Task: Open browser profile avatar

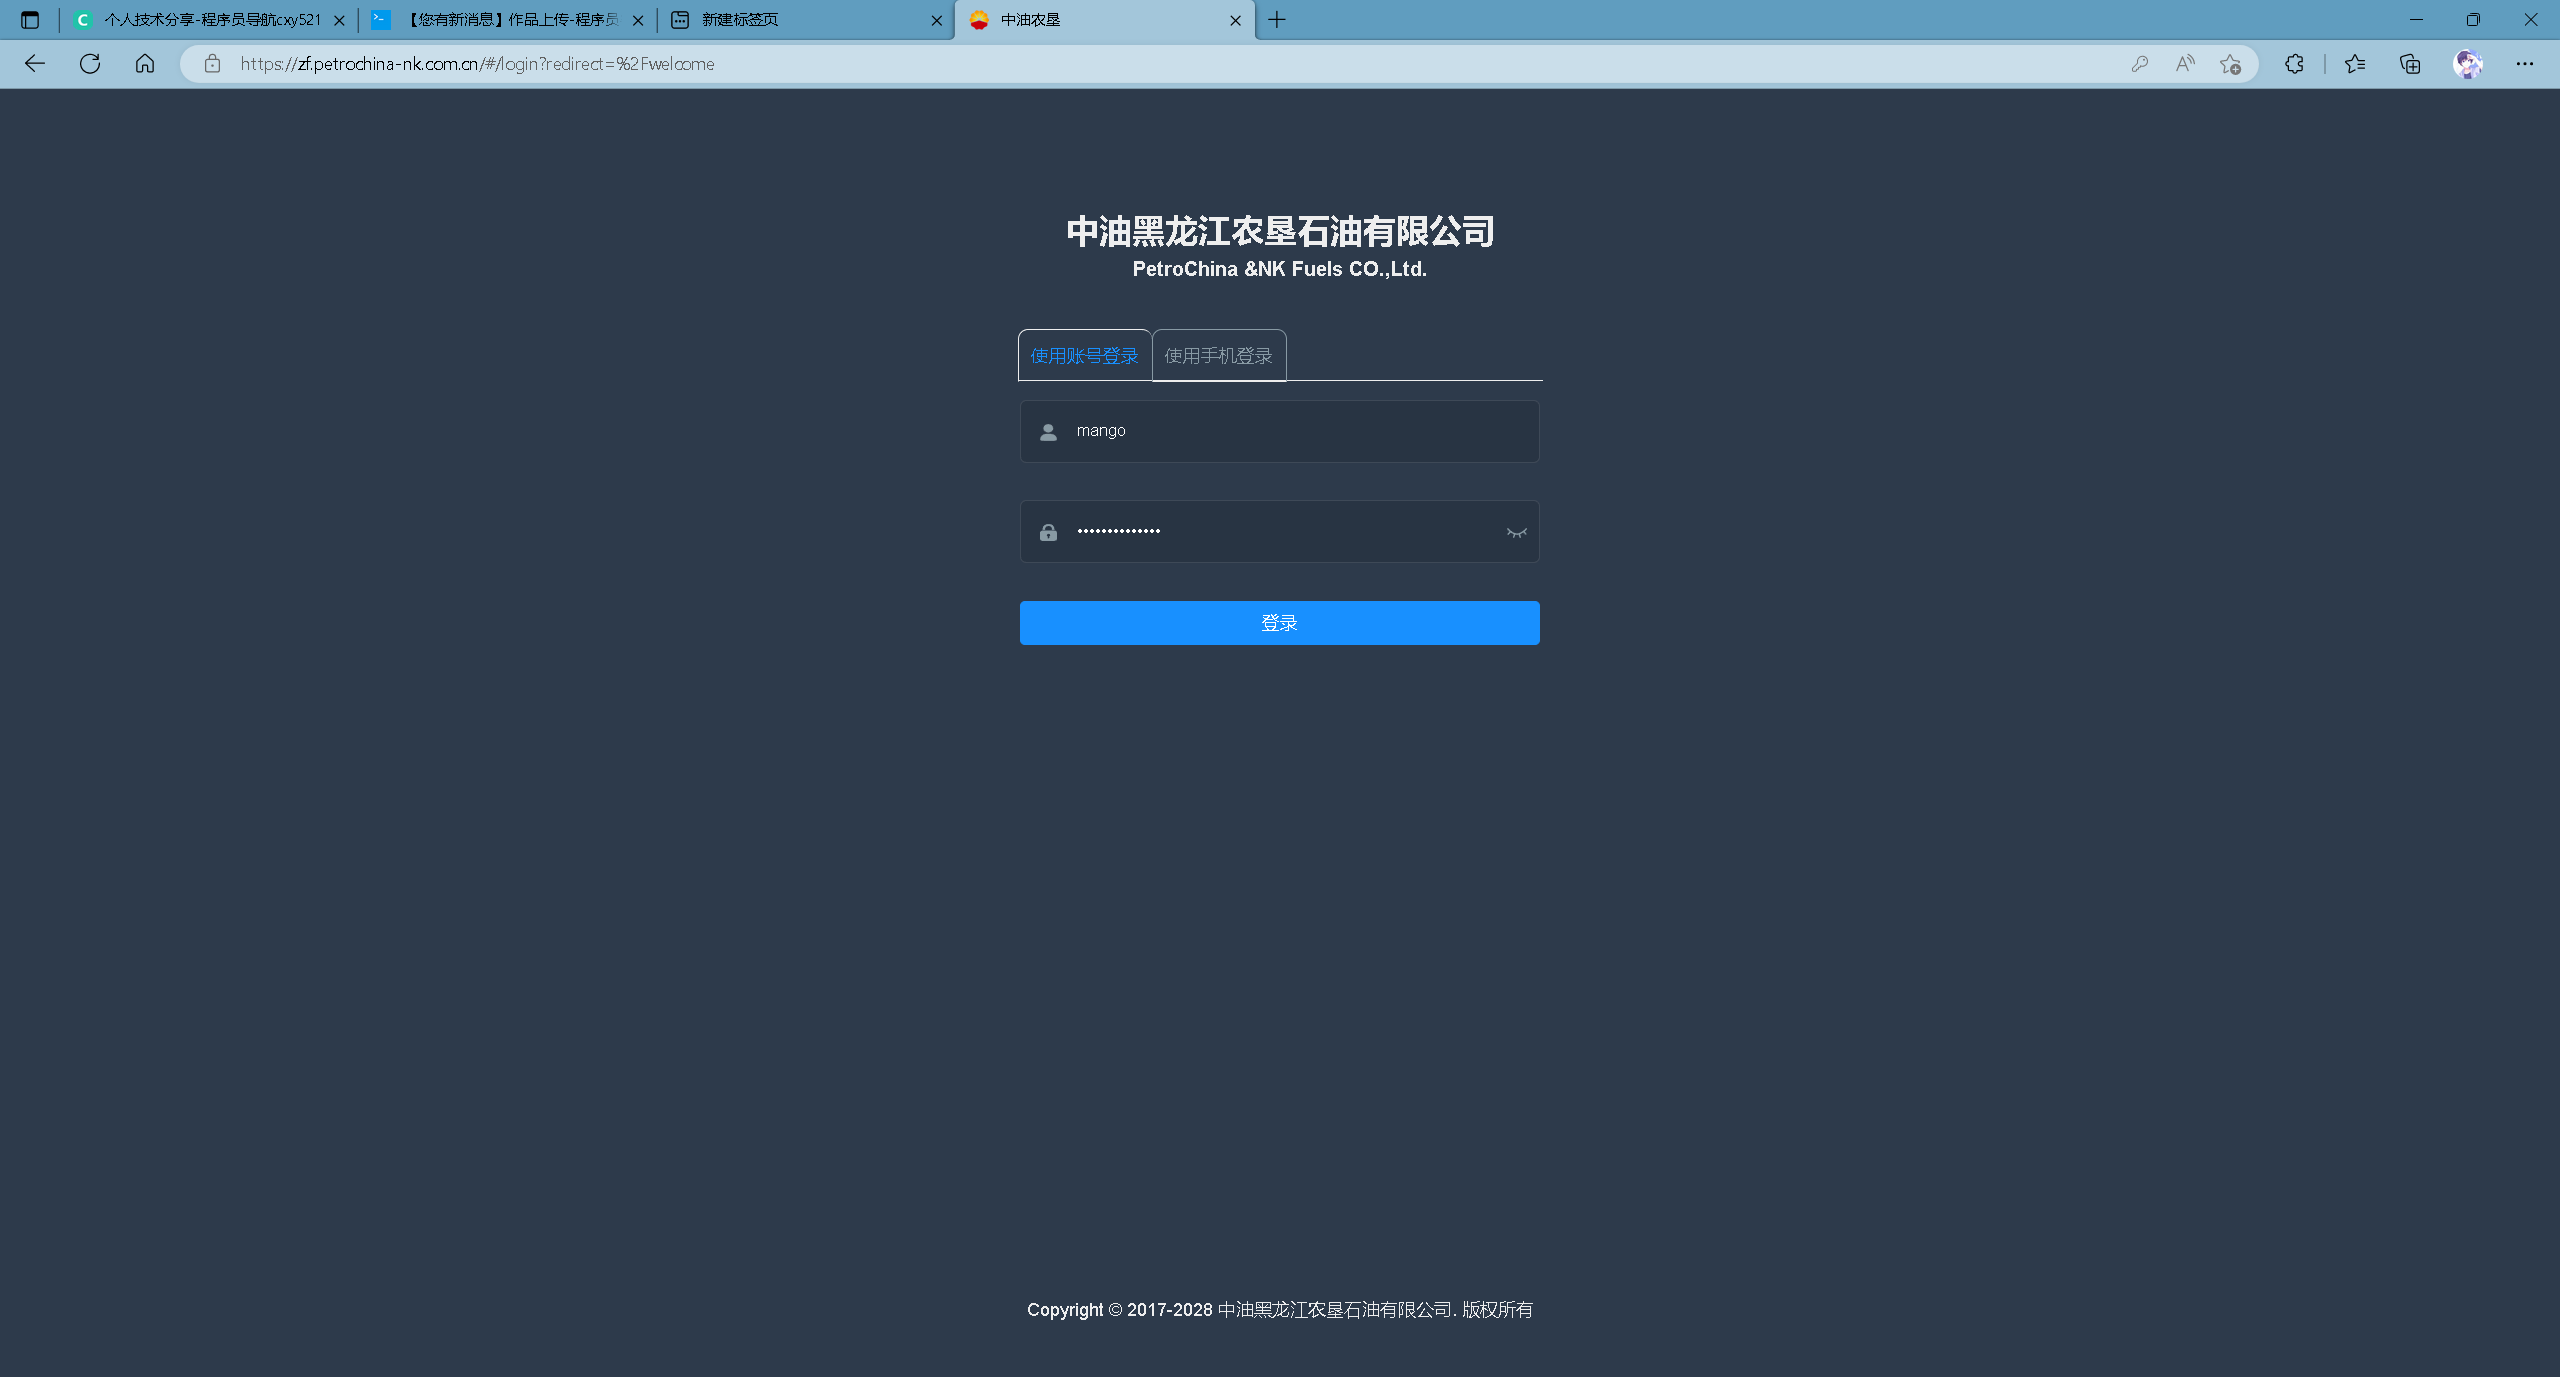Action: click(2468, 64)
